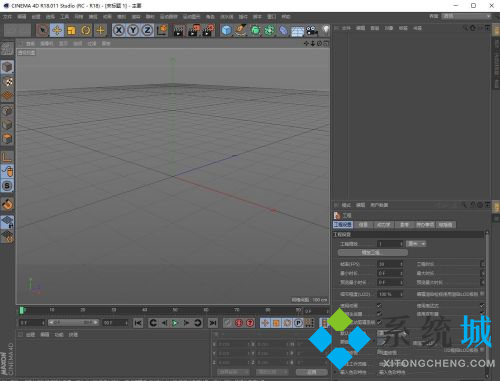Screen dimensions: 500x381
Task: Click the X position coordinate field
Action: (233, 344)
